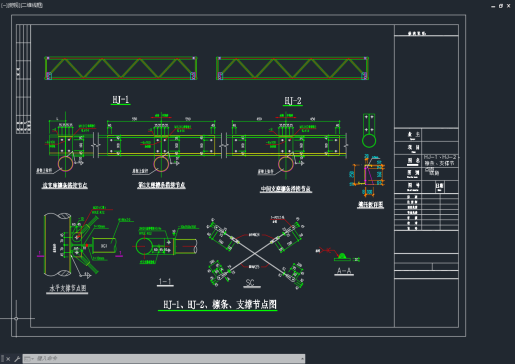The width and height of the screenshot is (515, 364).
Task: Select the HJ-2 truss label text
Action: pyautogui.click(x=293, y=101)
